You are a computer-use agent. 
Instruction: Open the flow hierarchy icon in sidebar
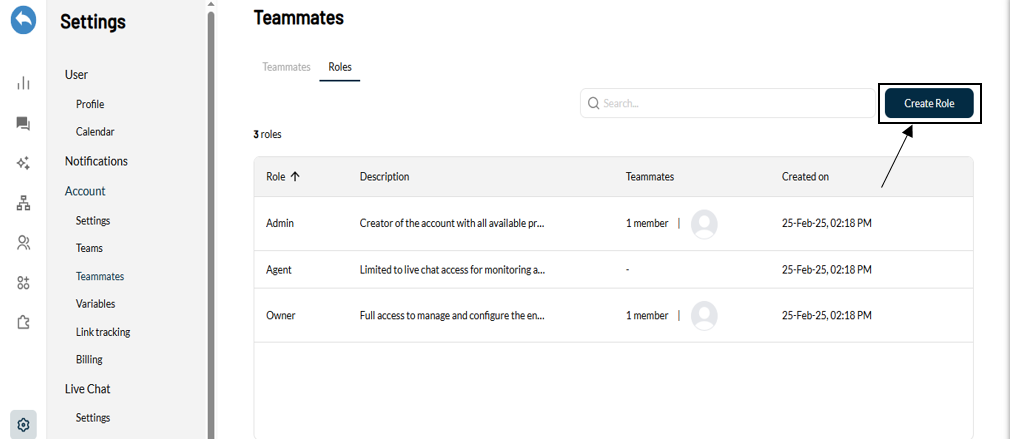tap(23, 204)
